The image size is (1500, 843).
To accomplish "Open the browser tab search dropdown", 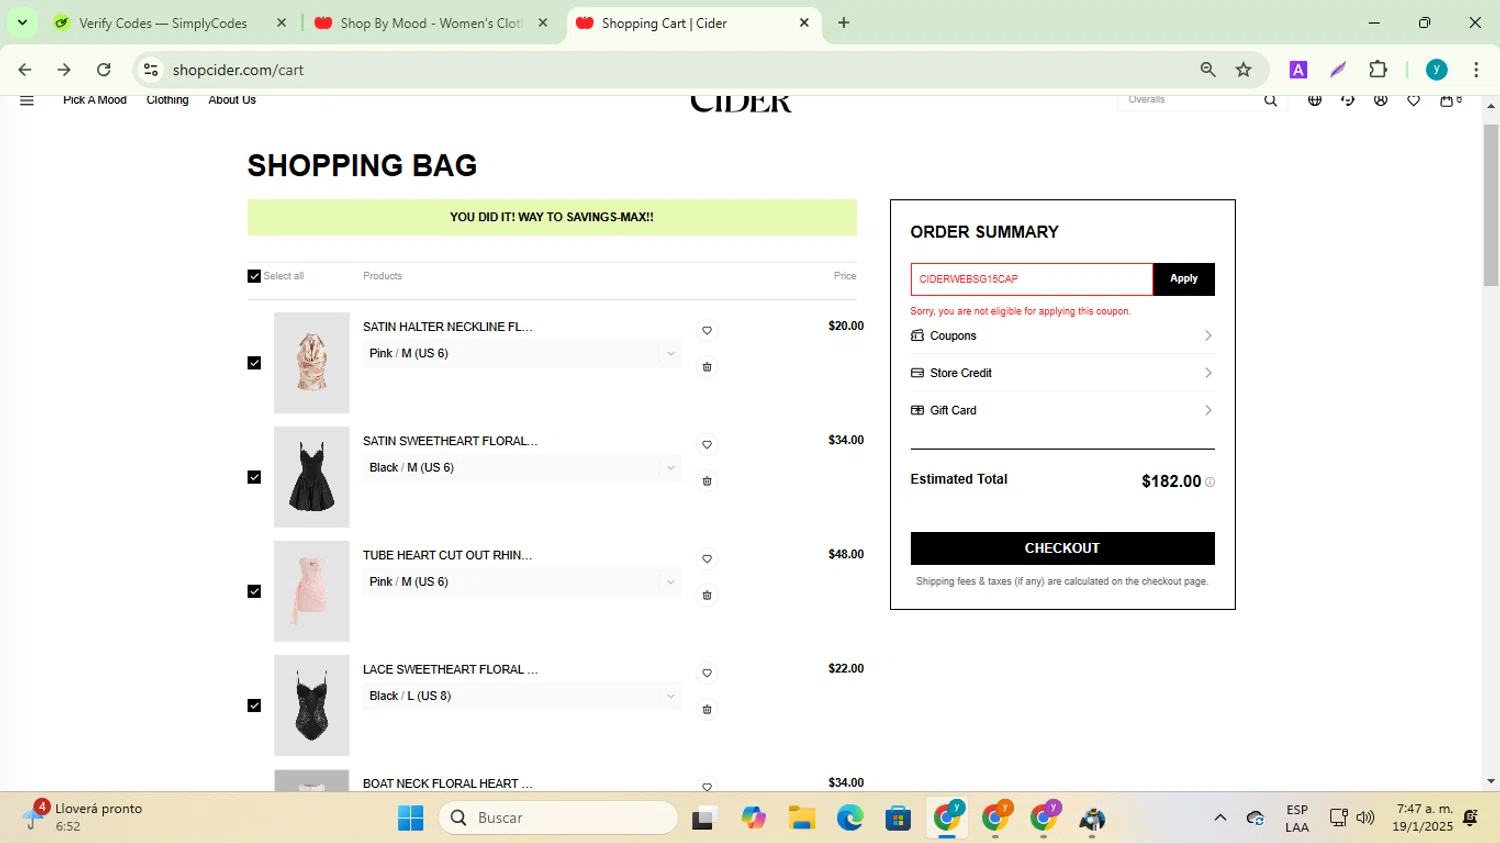I will point(22,22).
